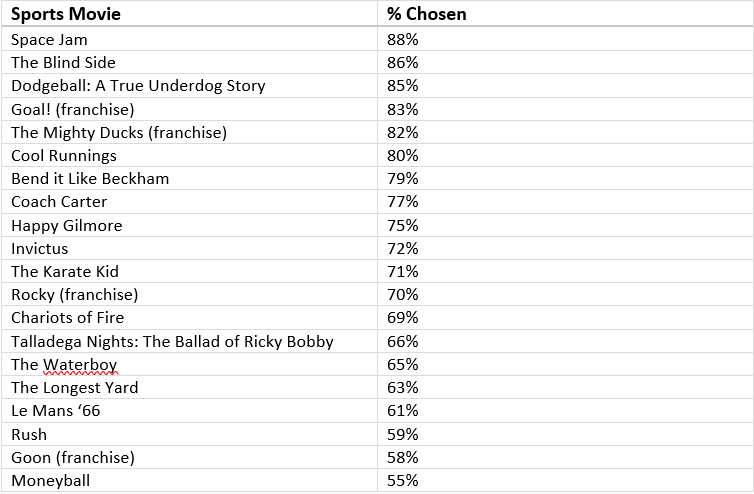Select the Coach Carter cell
Screen dimensions: 754x494
(189, 202)
